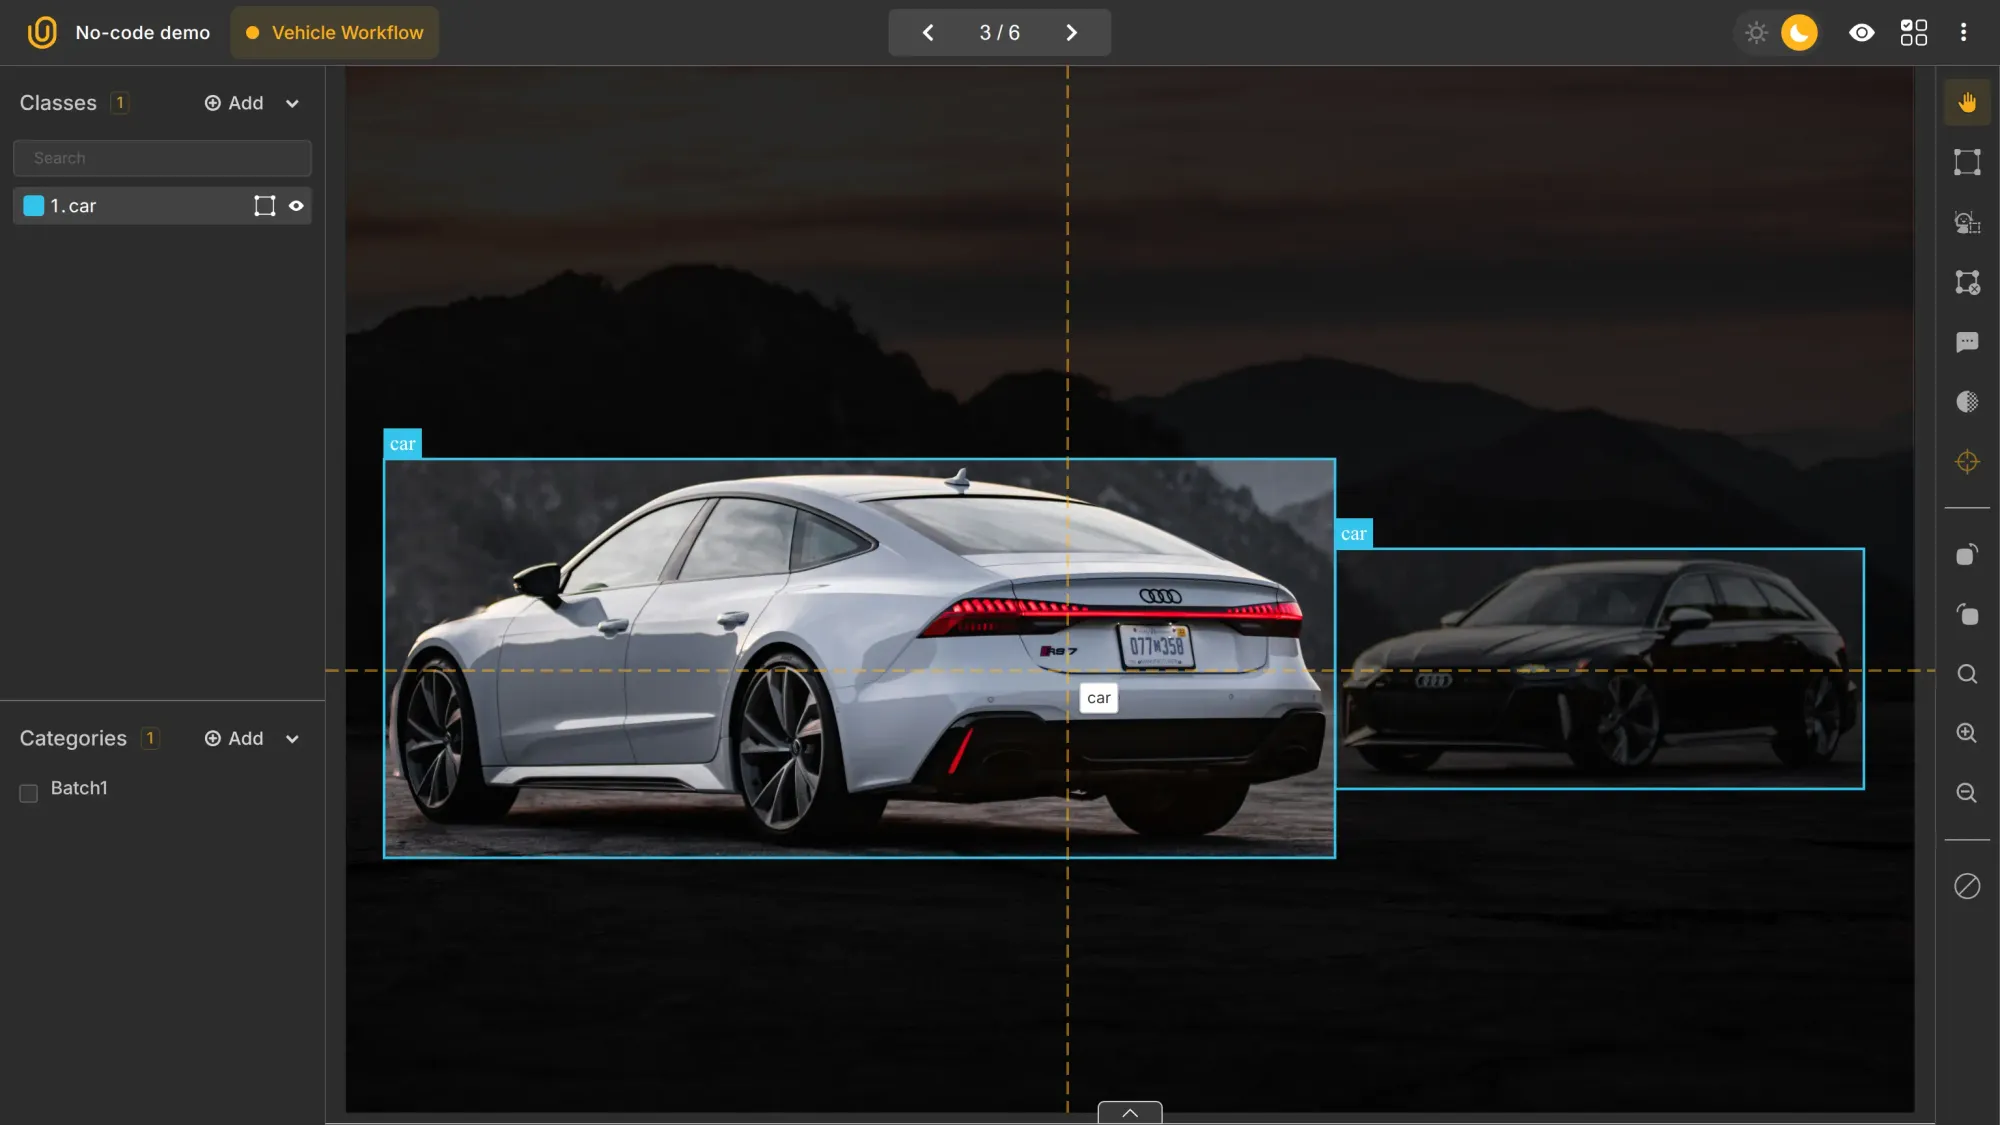Screen dimensions: 2000x1125
Task: Select the white car's label tag
Action: 403,444
